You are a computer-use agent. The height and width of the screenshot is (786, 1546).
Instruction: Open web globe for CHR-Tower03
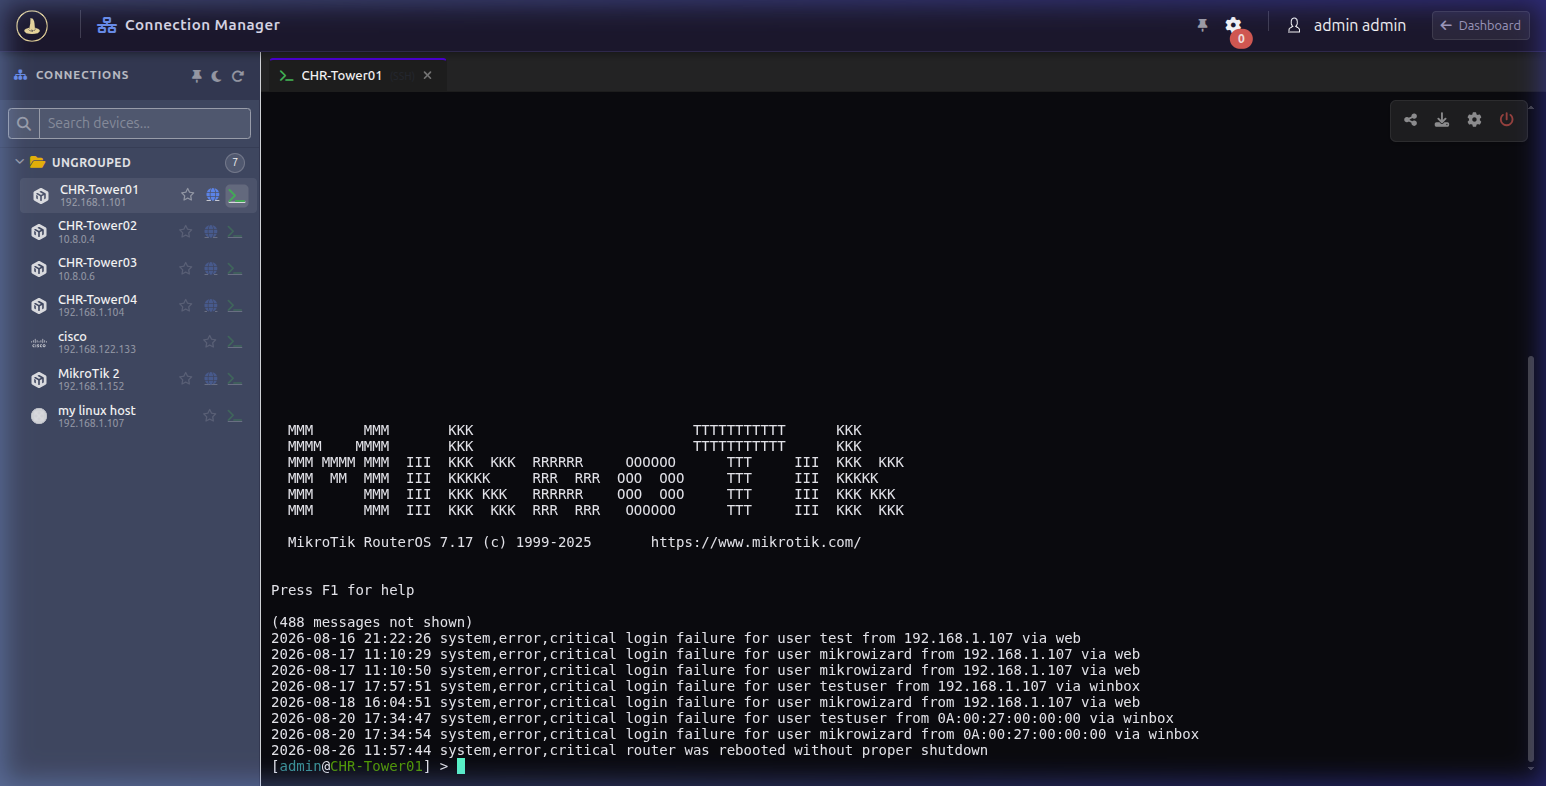click(x=211, y=269)
